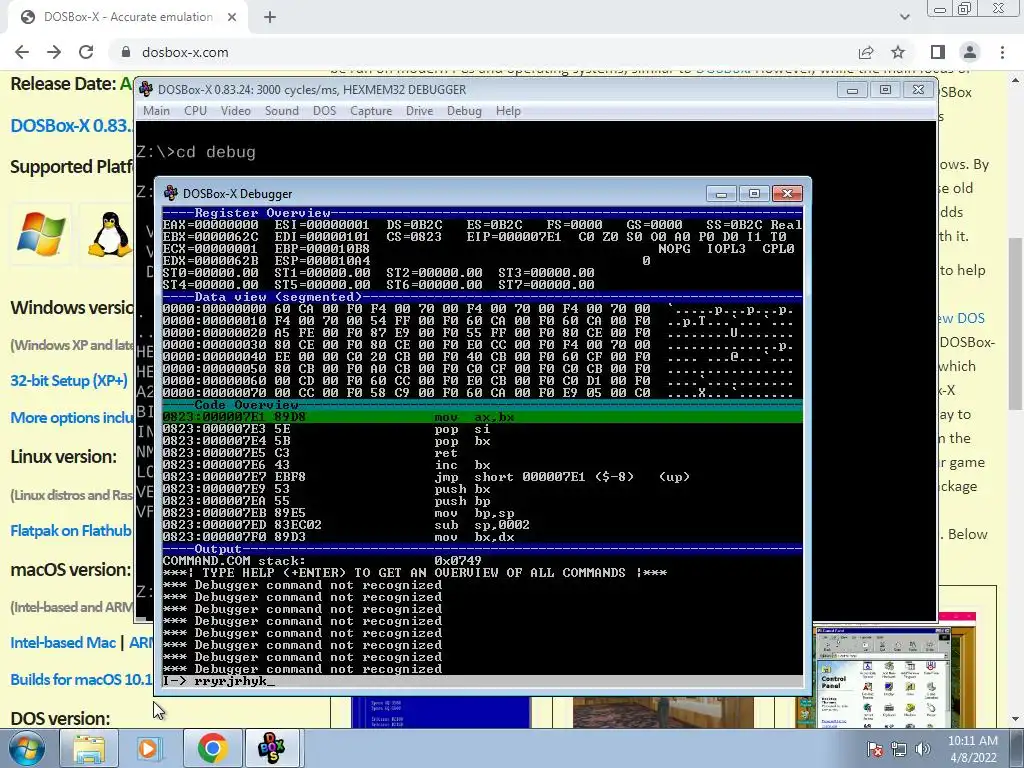Click the Windows logo platform icon
Image resolution: width=1024 pixels, height=768 pixels.
(x=40, y=234)
